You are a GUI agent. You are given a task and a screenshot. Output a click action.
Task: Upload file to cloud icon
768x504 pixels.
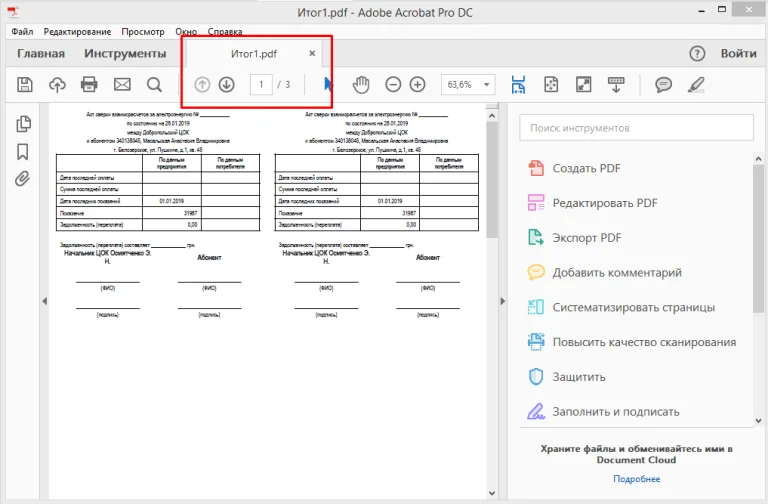coord(57,85)
